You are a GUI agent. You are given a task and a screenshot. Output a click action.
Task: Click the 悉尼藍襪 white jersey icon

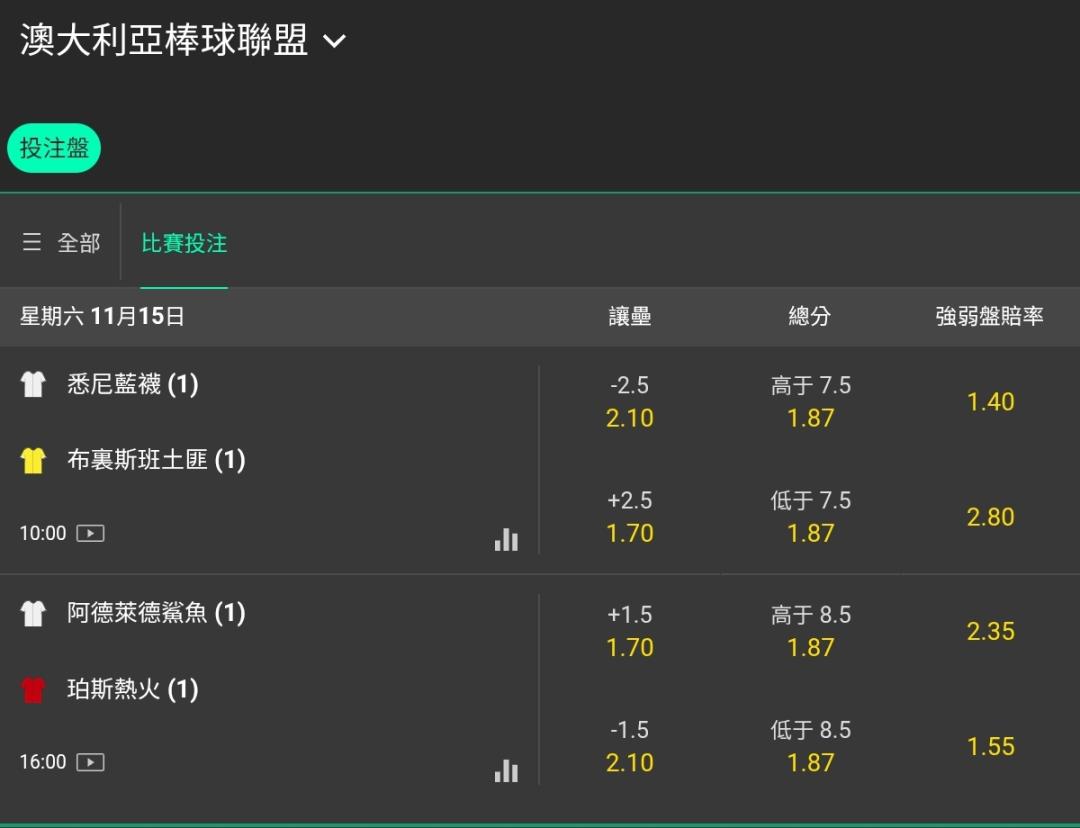33,384
